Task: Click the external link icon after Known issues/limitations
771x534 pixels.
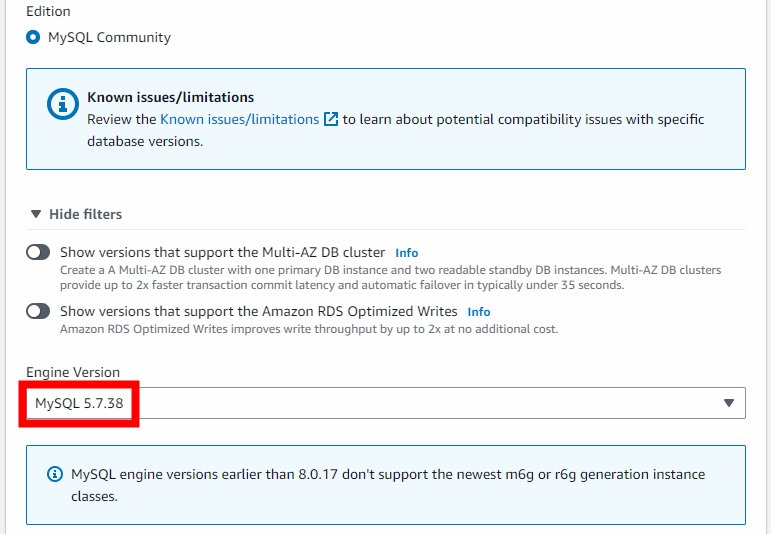Action: pyautogui.click(x=331, y=119)
